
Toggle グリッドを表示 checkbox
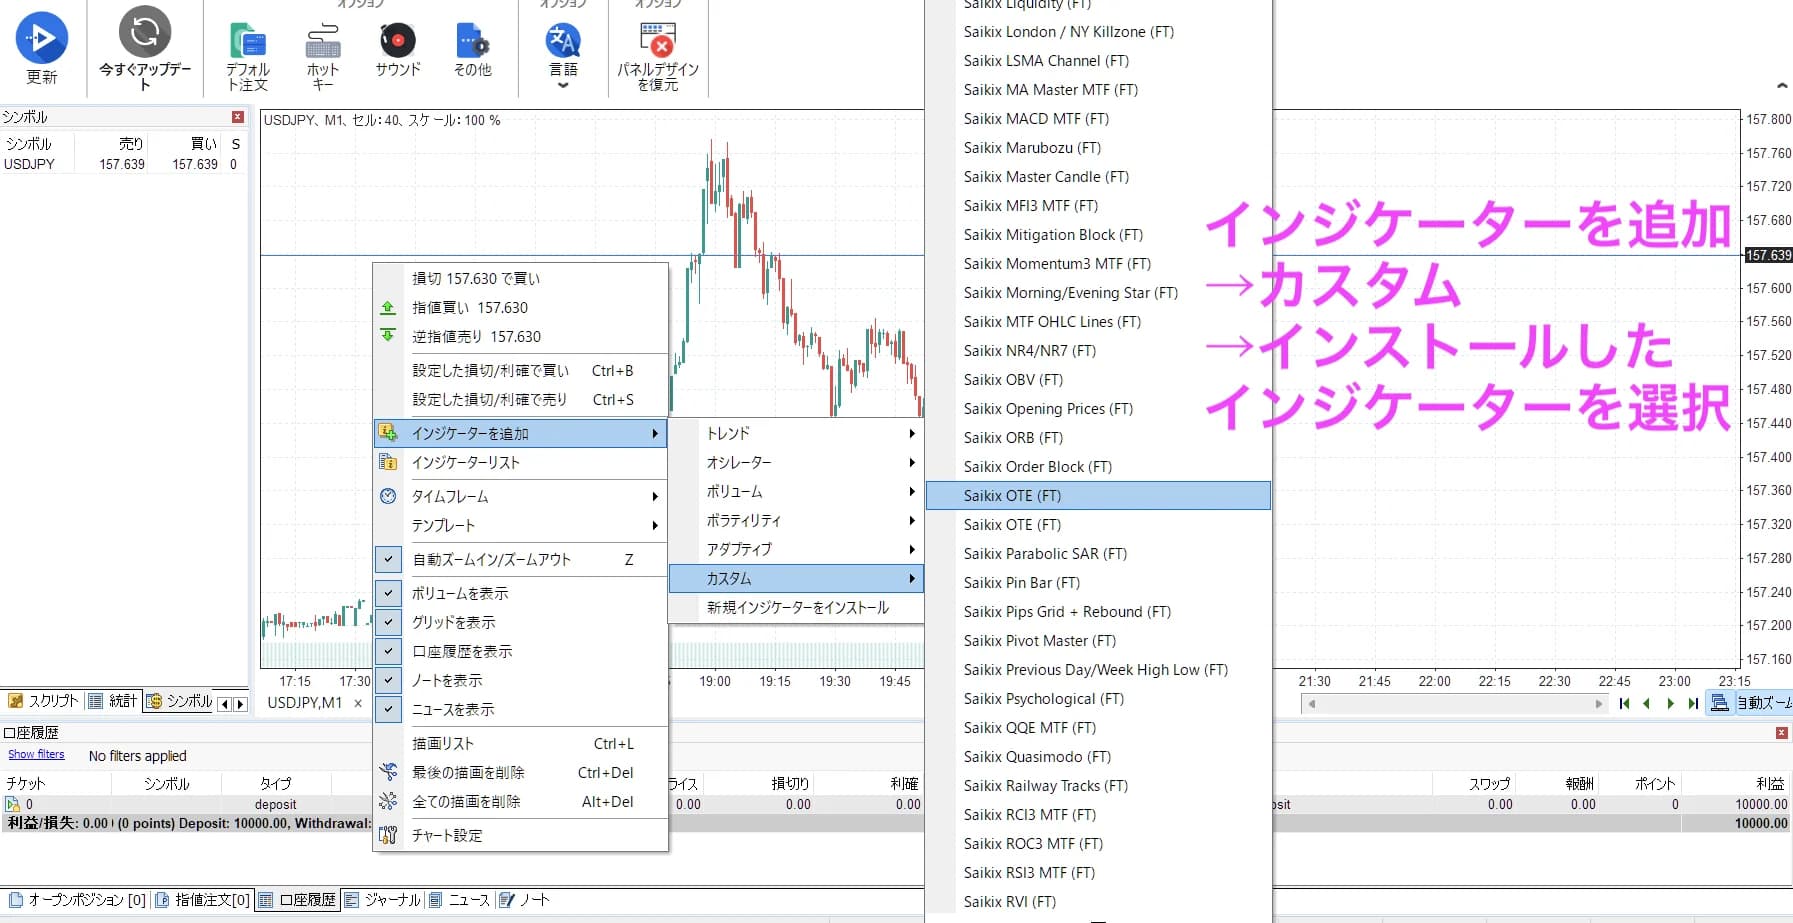click(388, 622)
